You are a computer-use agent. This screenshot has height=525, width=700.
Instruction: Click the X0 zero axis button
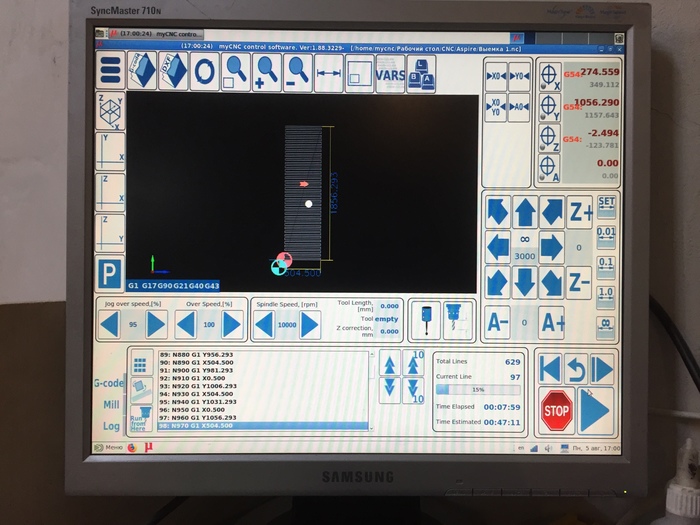pos(495,76)
